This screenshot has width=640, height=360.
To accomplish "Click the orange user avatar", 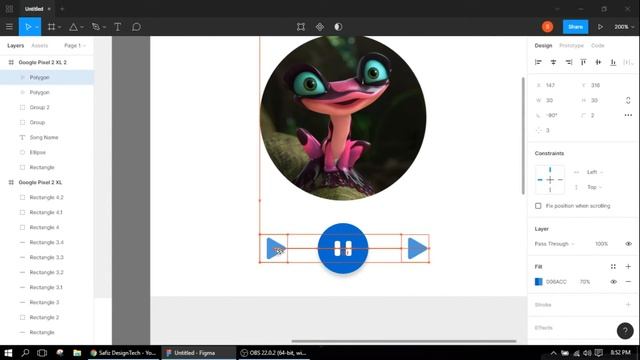I will pyautogui.click(x=547, y=27).
